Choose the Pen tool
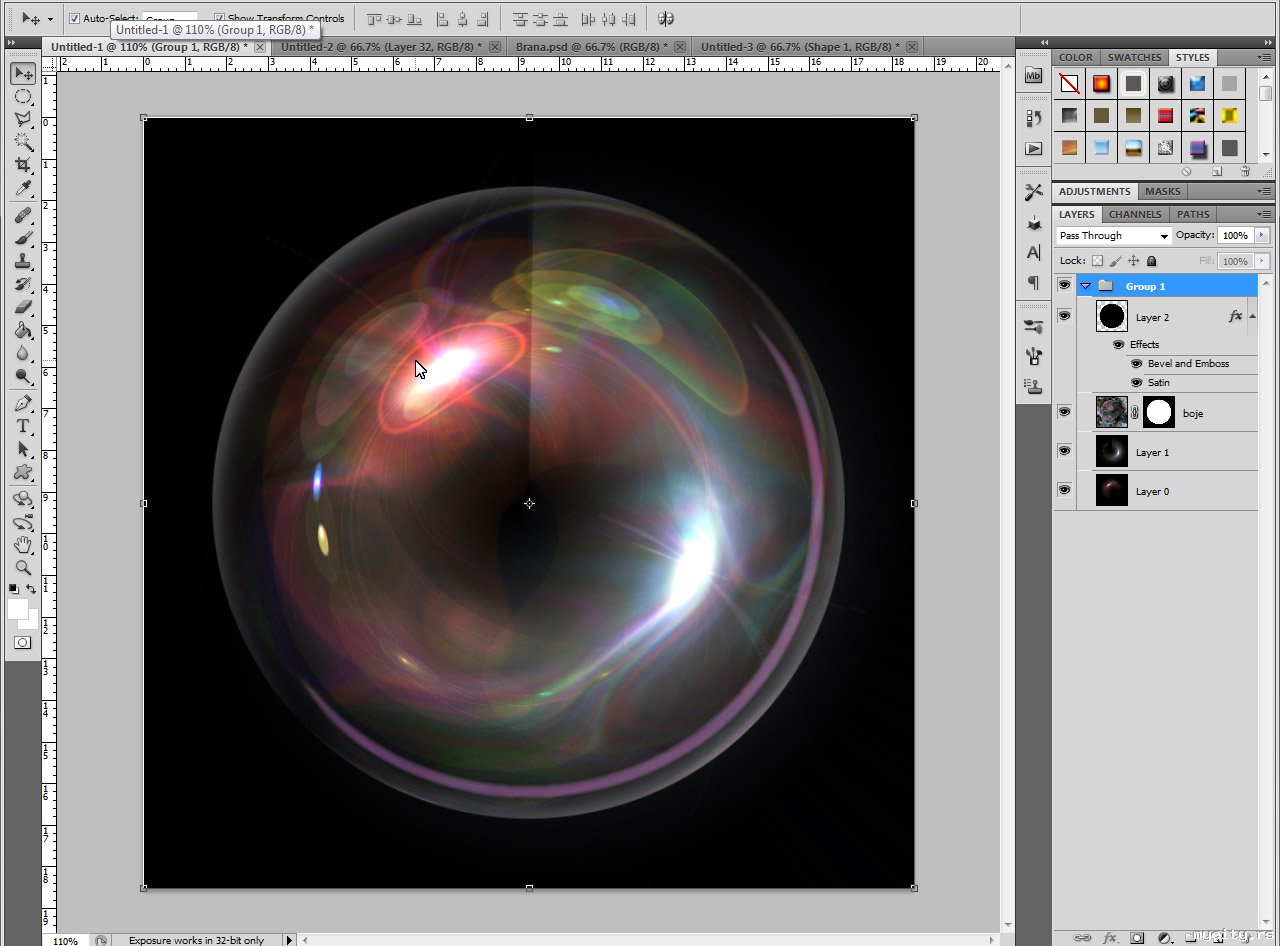This screenshot has width=1280, height=946. (23, 404)
